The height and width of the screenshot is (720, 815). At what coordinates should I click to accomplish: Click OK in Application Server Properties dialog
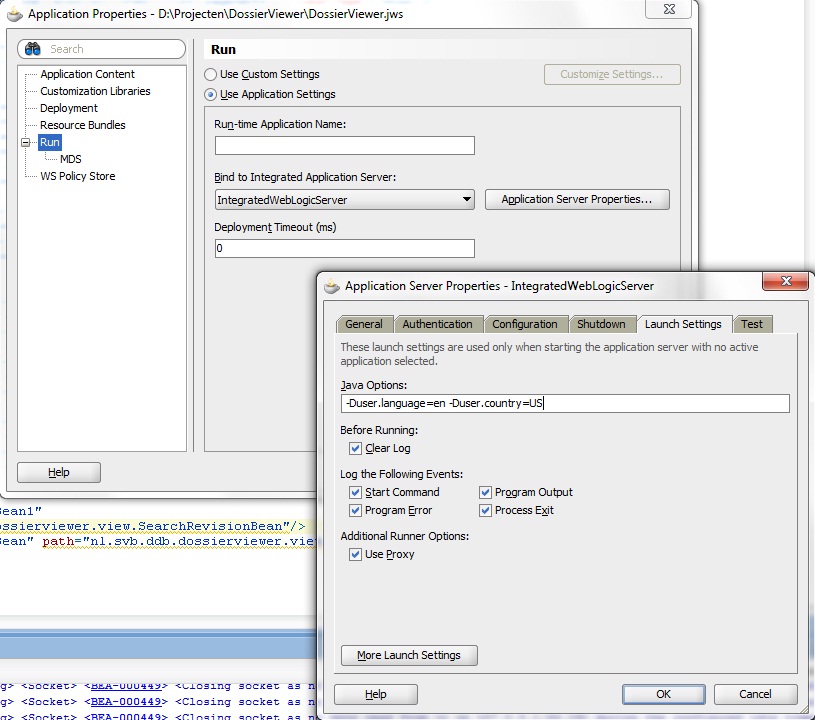[664, 695]
